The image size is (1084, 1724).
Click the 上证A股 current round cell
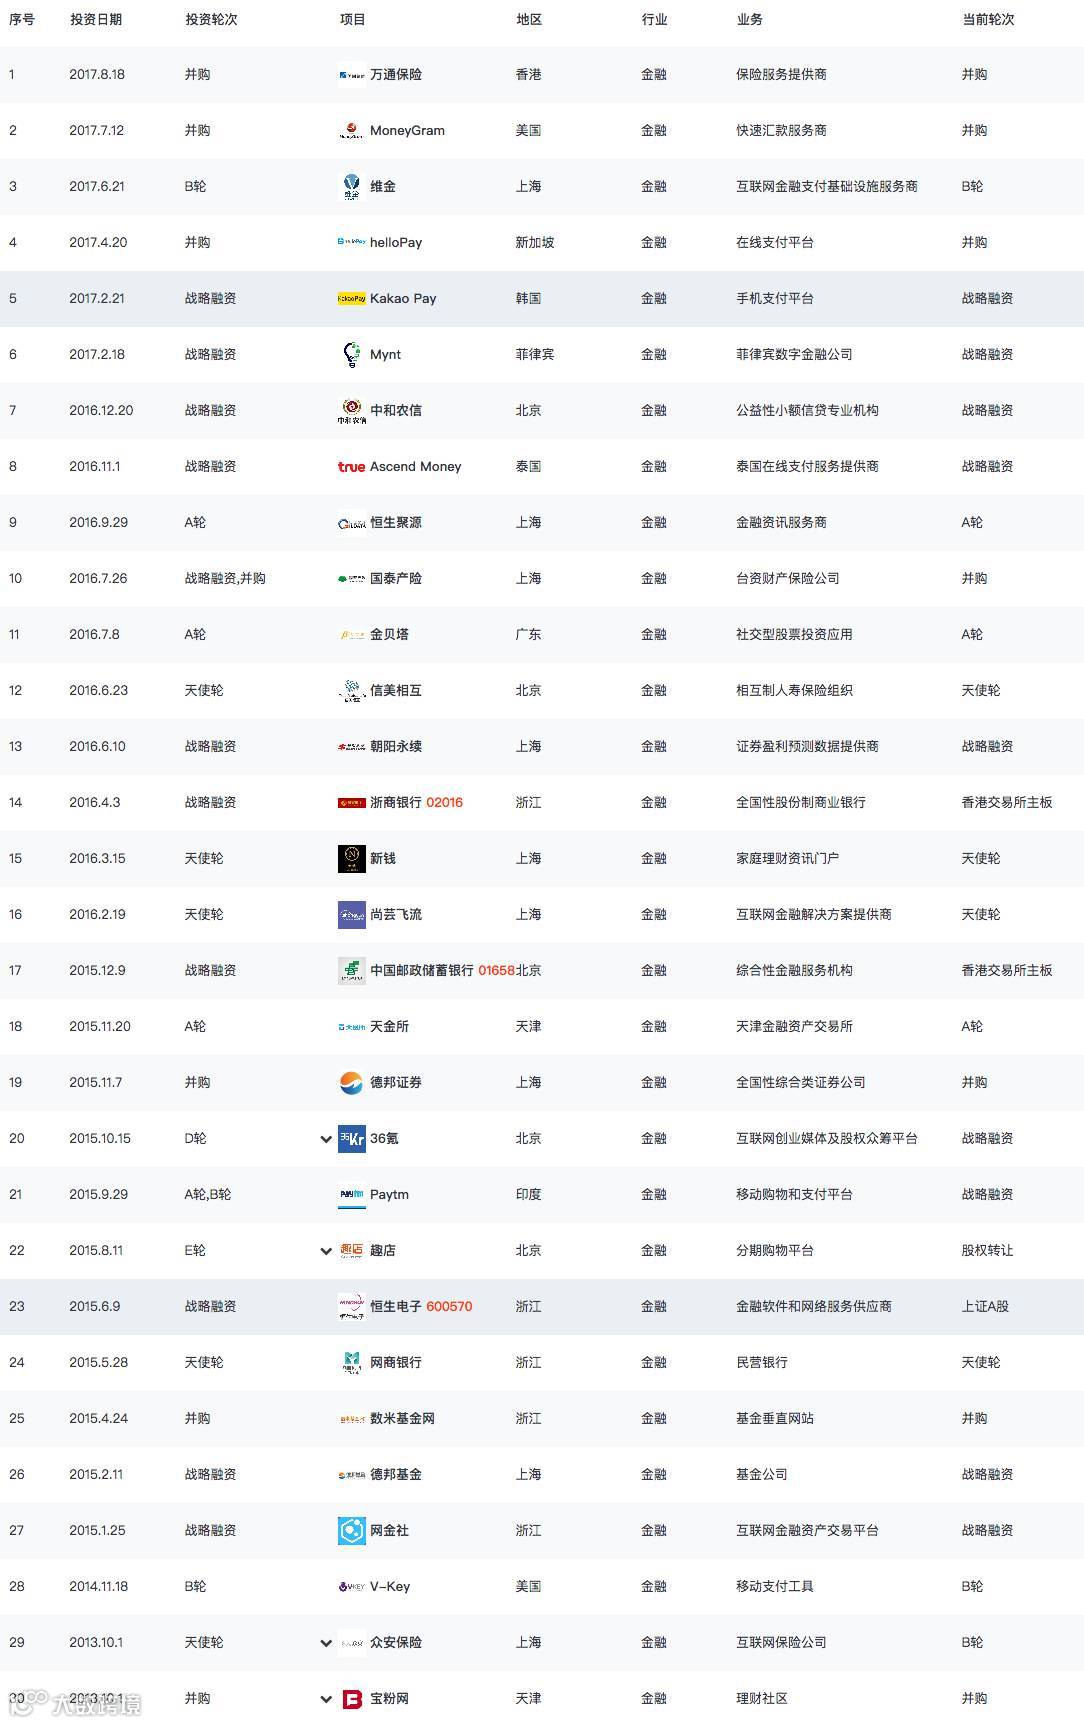(x=985, y=1307)
